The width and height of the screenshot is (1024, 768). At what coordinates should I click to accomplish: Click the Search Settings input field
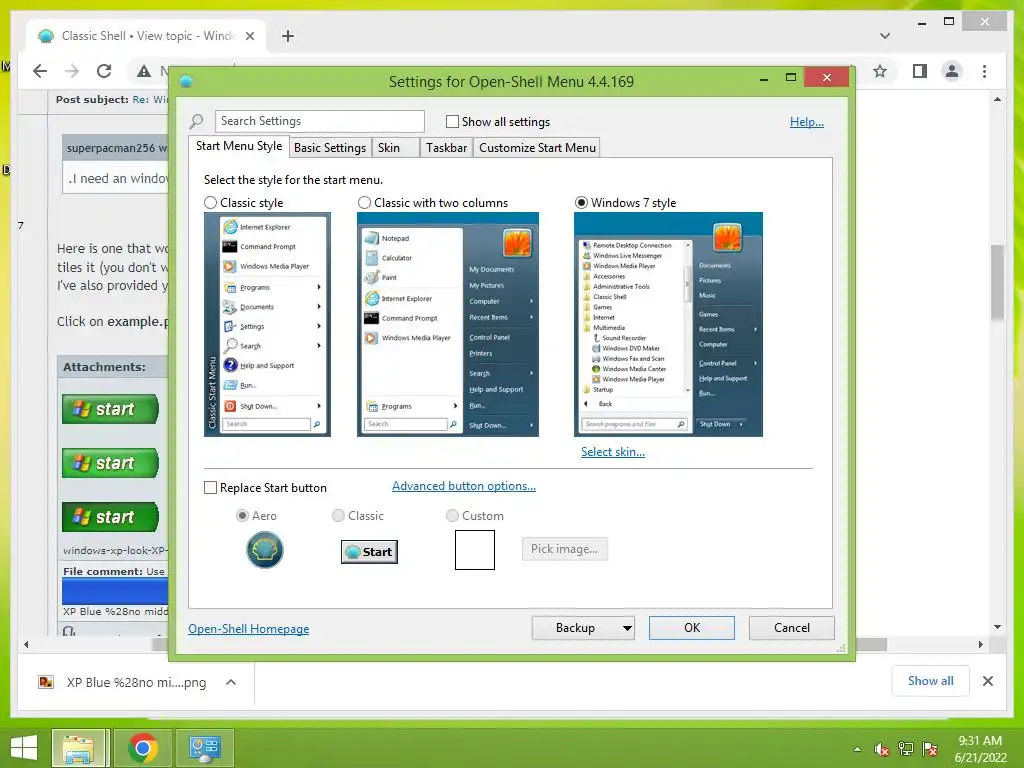coord(320,121)
